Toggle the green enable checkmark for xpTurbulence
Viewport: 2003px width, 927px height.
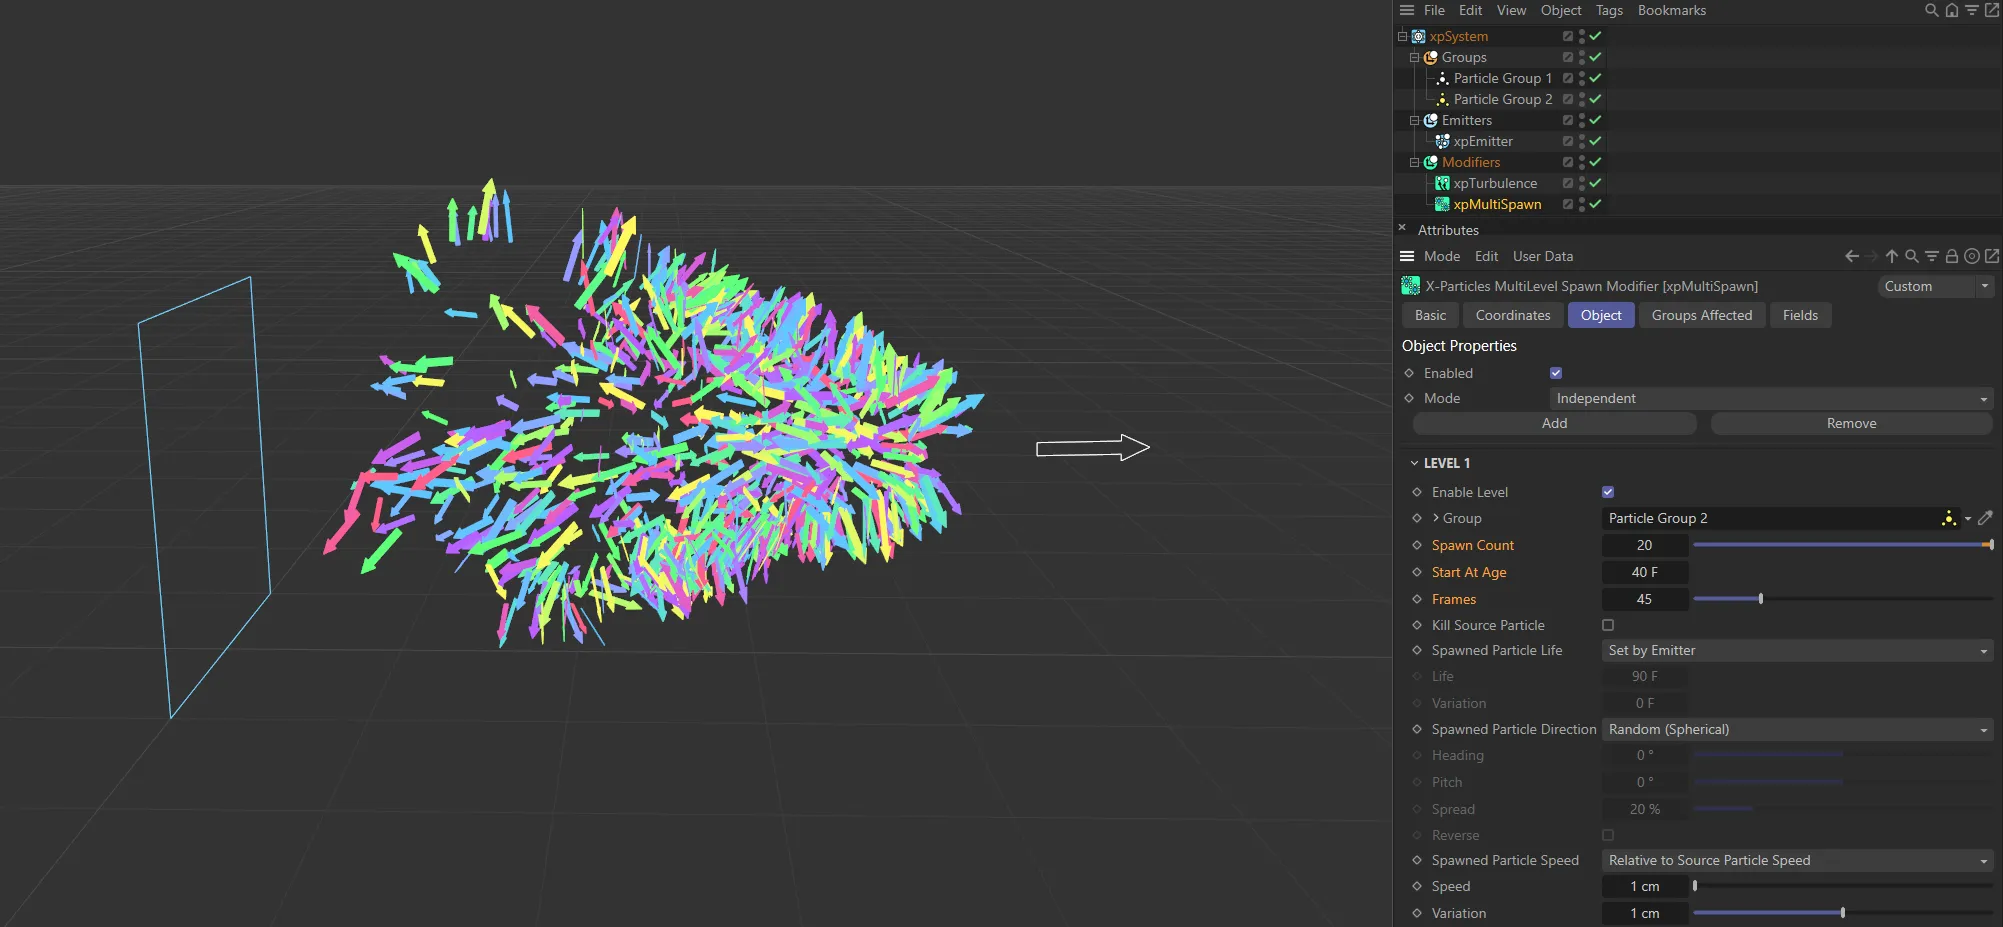pos(1595,183)
